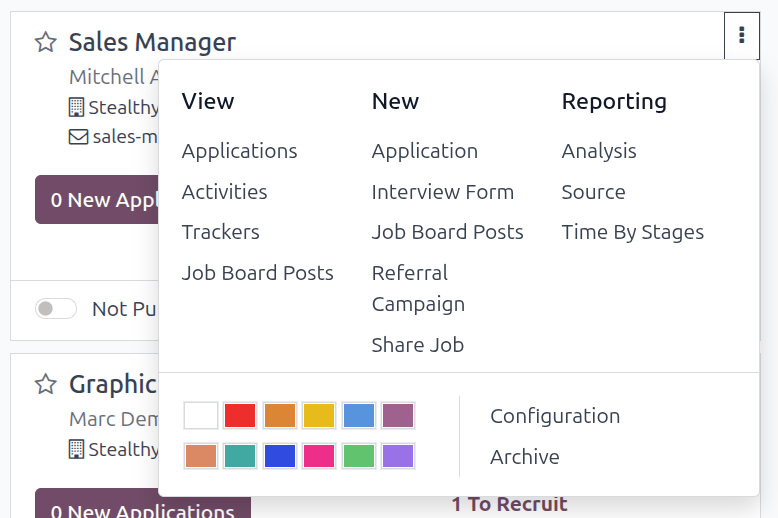
Task: Star the Sales Manager job as favorite
Action: coord(45,42)
